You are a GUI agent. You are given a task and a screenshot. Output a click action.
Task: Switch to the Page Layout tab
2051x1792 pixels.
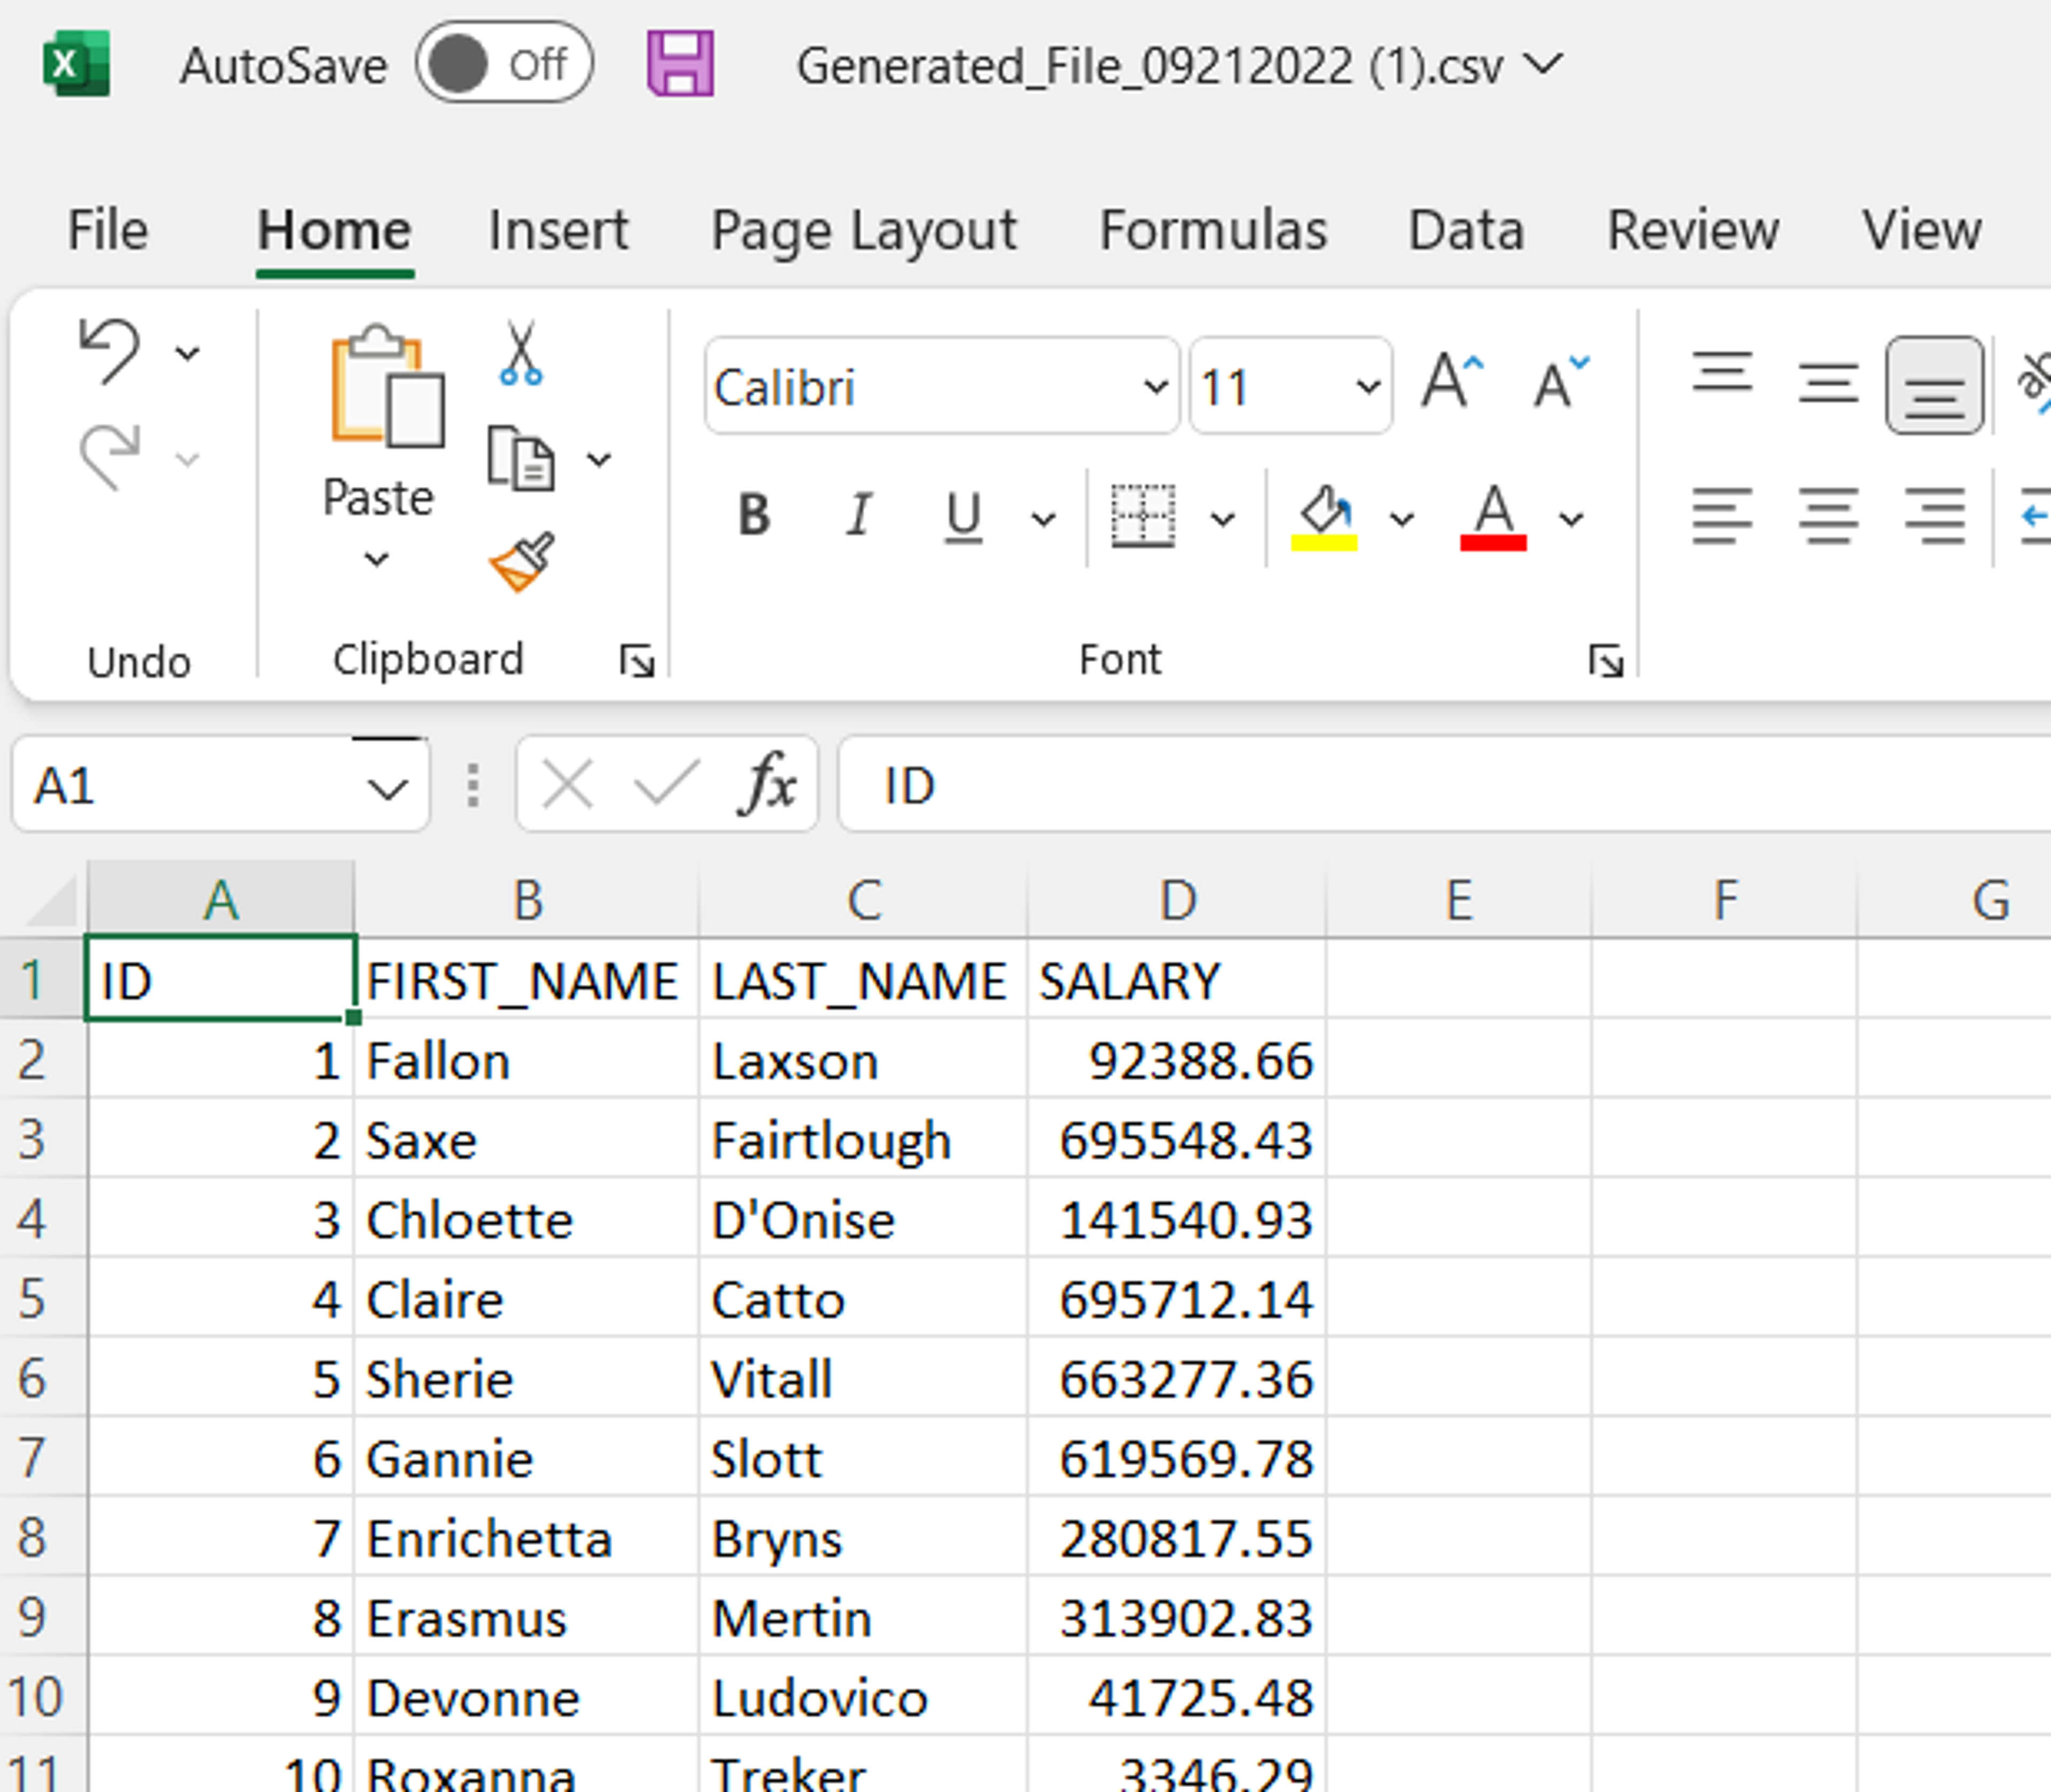click(864, 230)
